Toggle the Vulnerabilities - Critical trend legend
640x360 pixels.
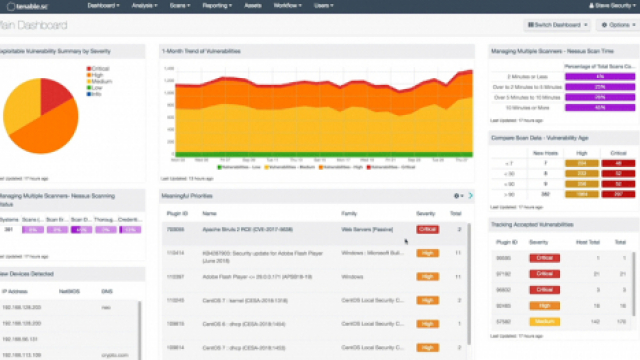coord(391,167)
